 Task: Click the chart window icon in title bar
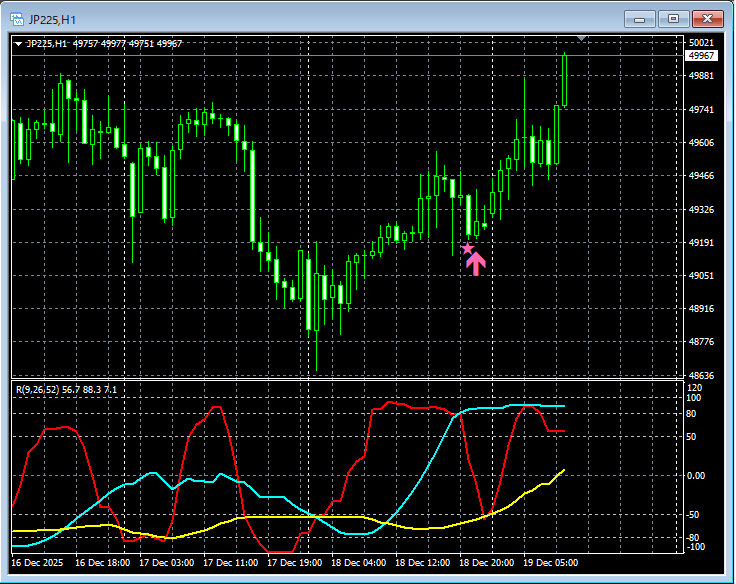(16, 17)
